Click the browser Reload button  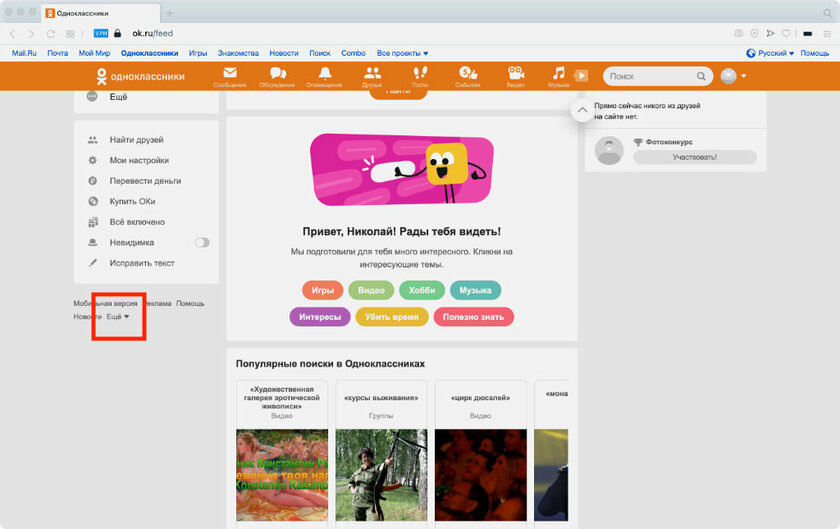point(50,33)
